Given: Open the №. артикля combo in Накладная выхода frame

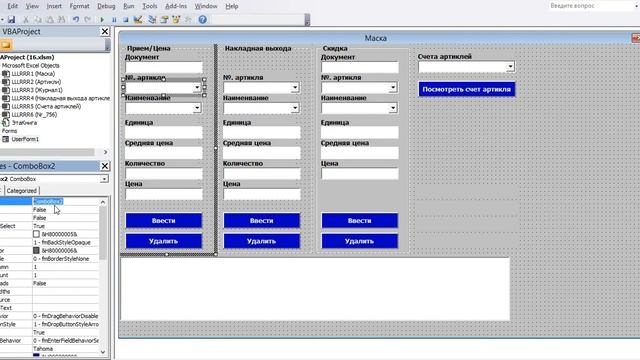Looking at the screenshot, I should 295,87.
